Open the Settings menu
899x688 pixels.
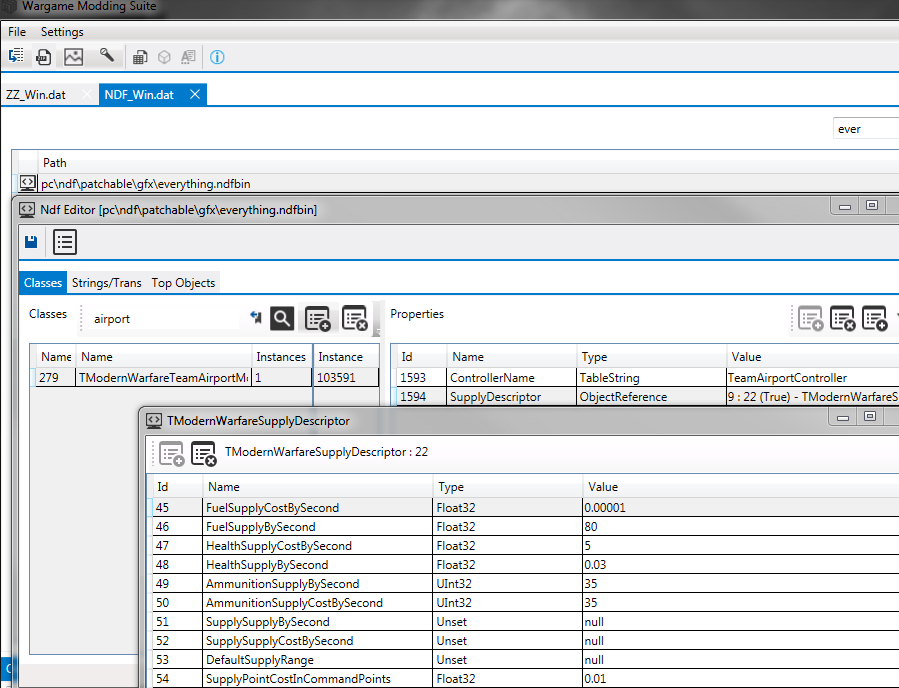tap(62, 32)
